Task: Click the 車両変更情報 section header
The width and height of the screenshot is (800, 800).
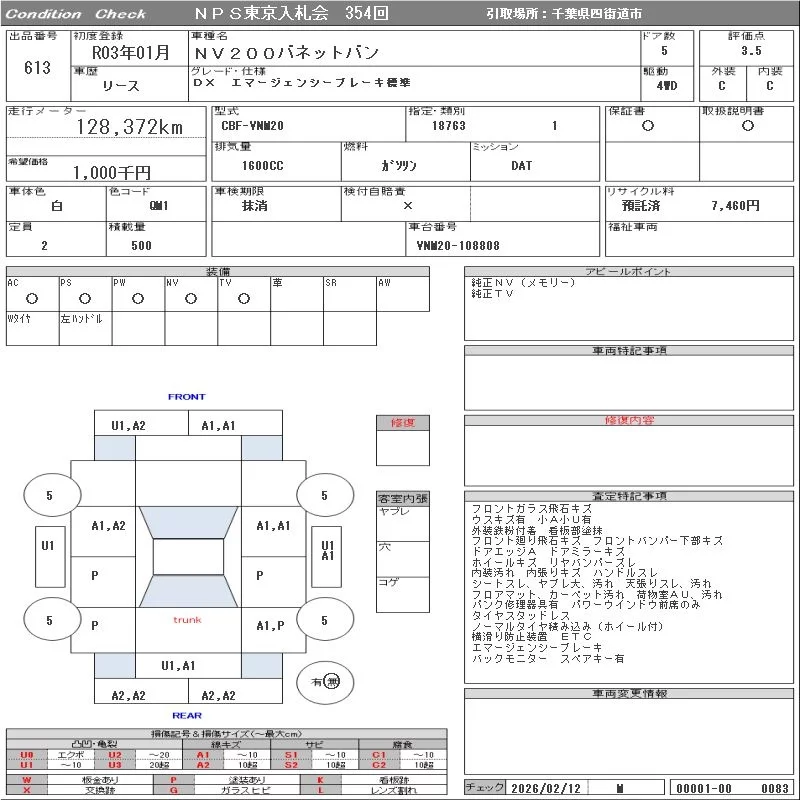Action: 629,693
